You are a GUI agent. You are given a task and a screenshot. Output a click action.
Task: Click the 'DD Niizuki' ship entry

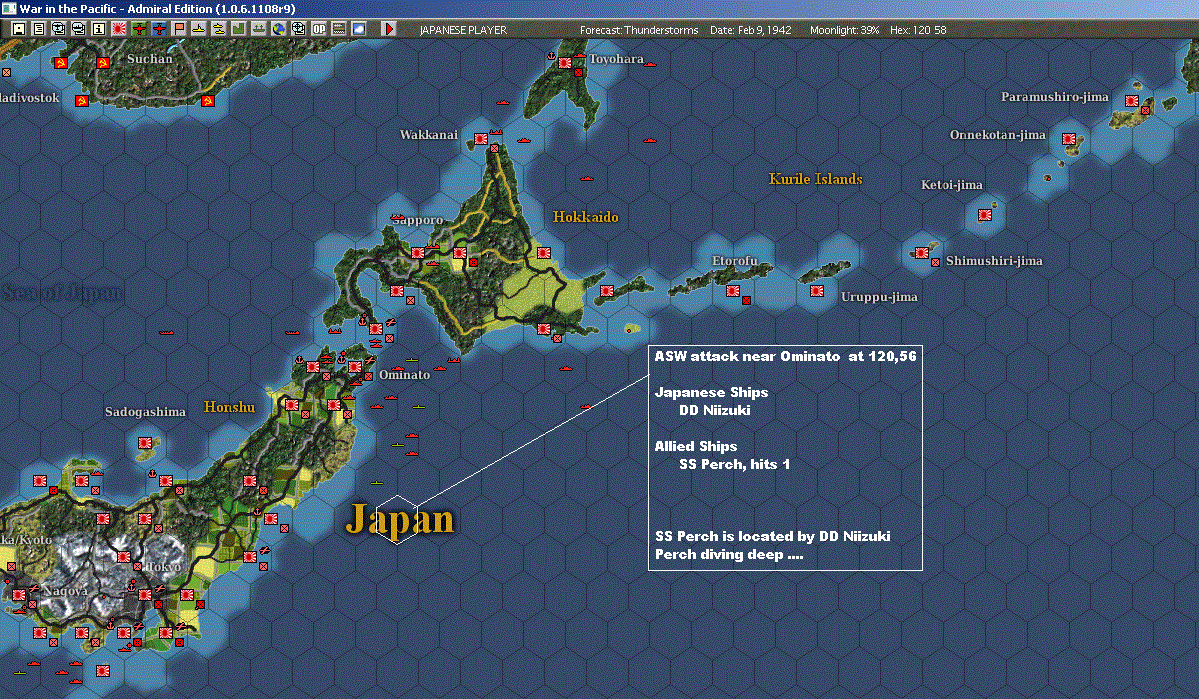click(714, 410)
